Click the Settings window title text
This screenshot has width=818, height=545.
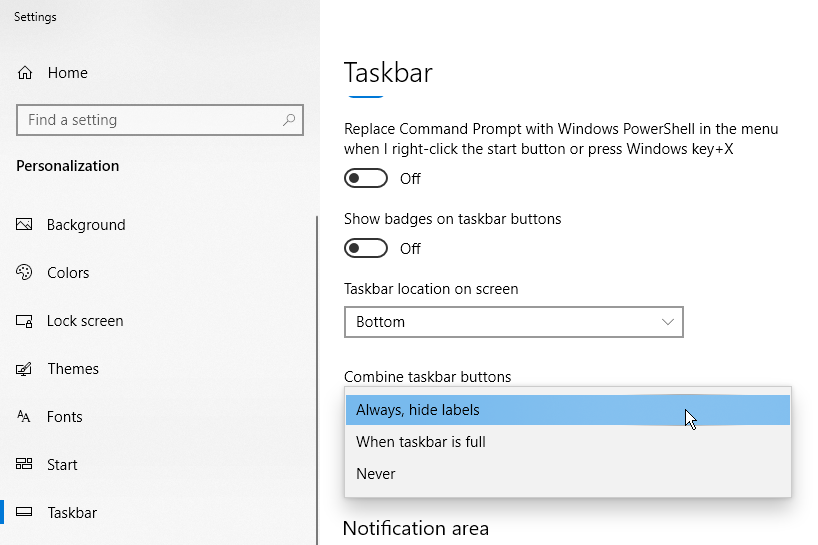click(x=35, y=17)
